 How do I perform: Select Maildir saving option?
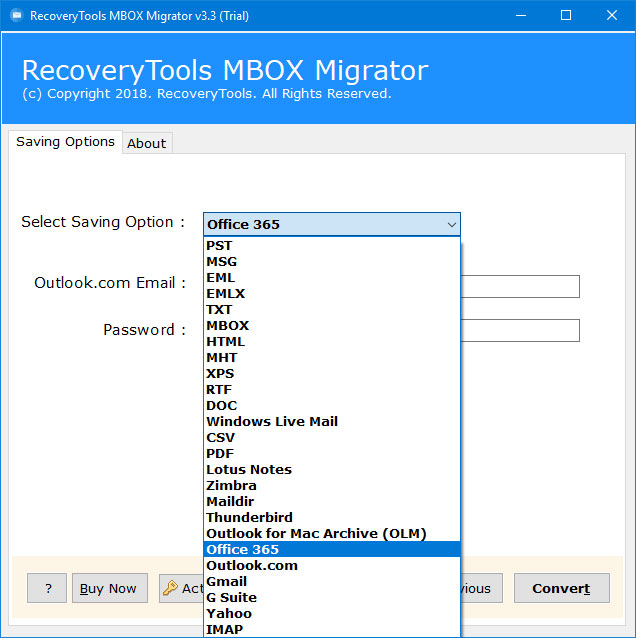pos(332,502)
